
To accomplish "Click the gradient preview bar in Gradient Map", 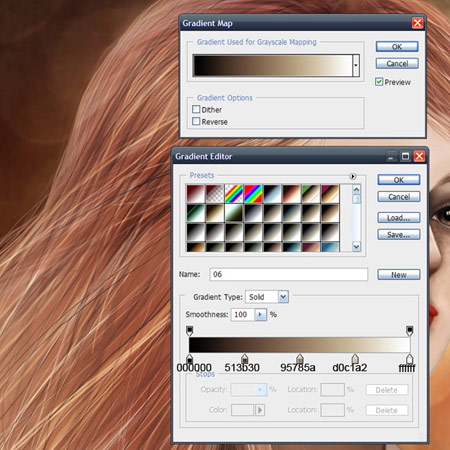I will coord(272,65).
